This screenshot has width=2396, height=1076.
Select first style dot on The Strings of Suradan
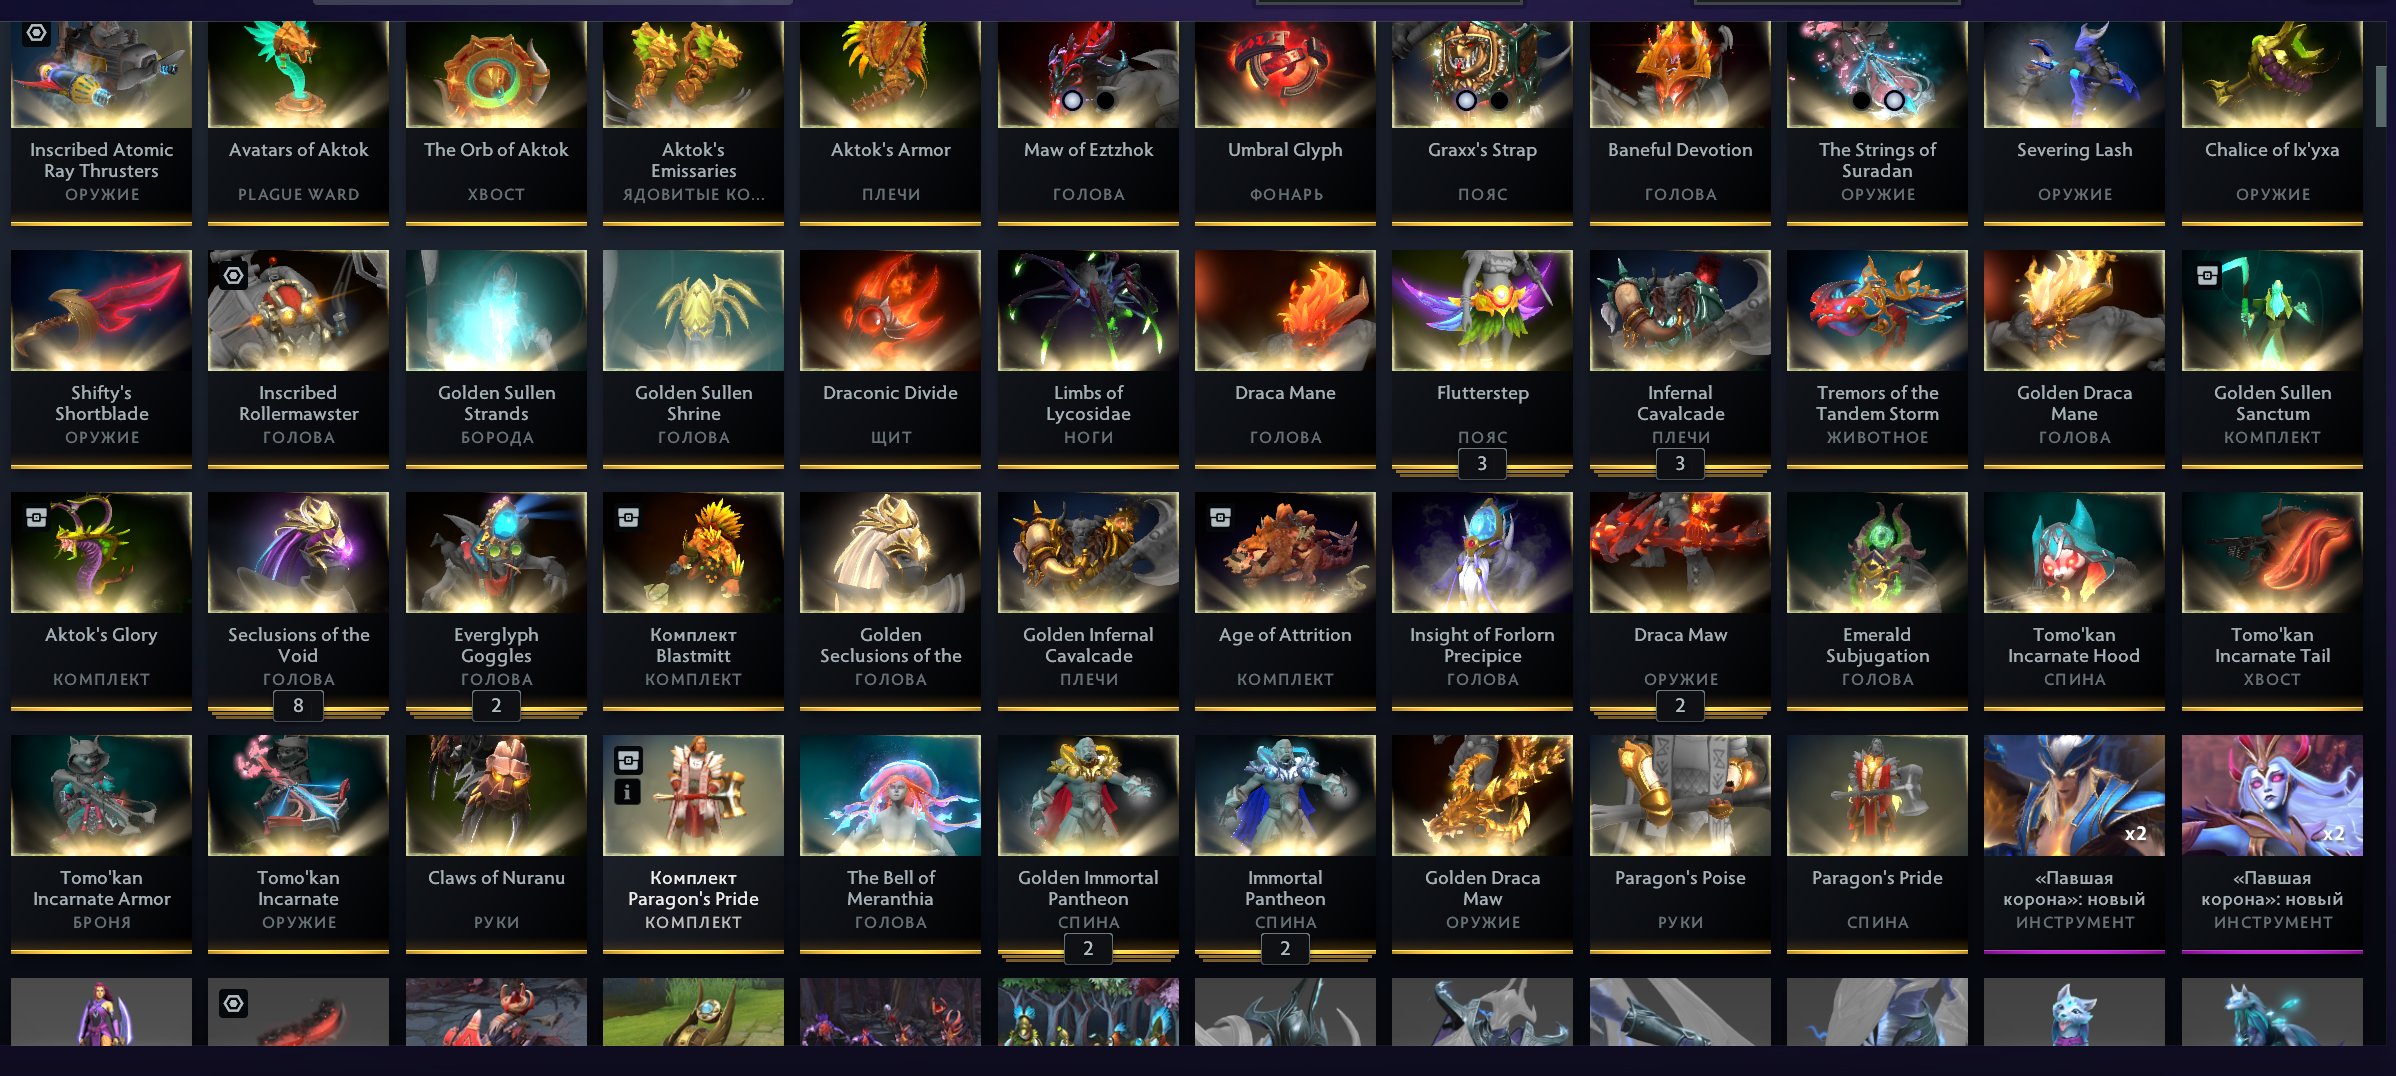click(x=1861, y=100)
